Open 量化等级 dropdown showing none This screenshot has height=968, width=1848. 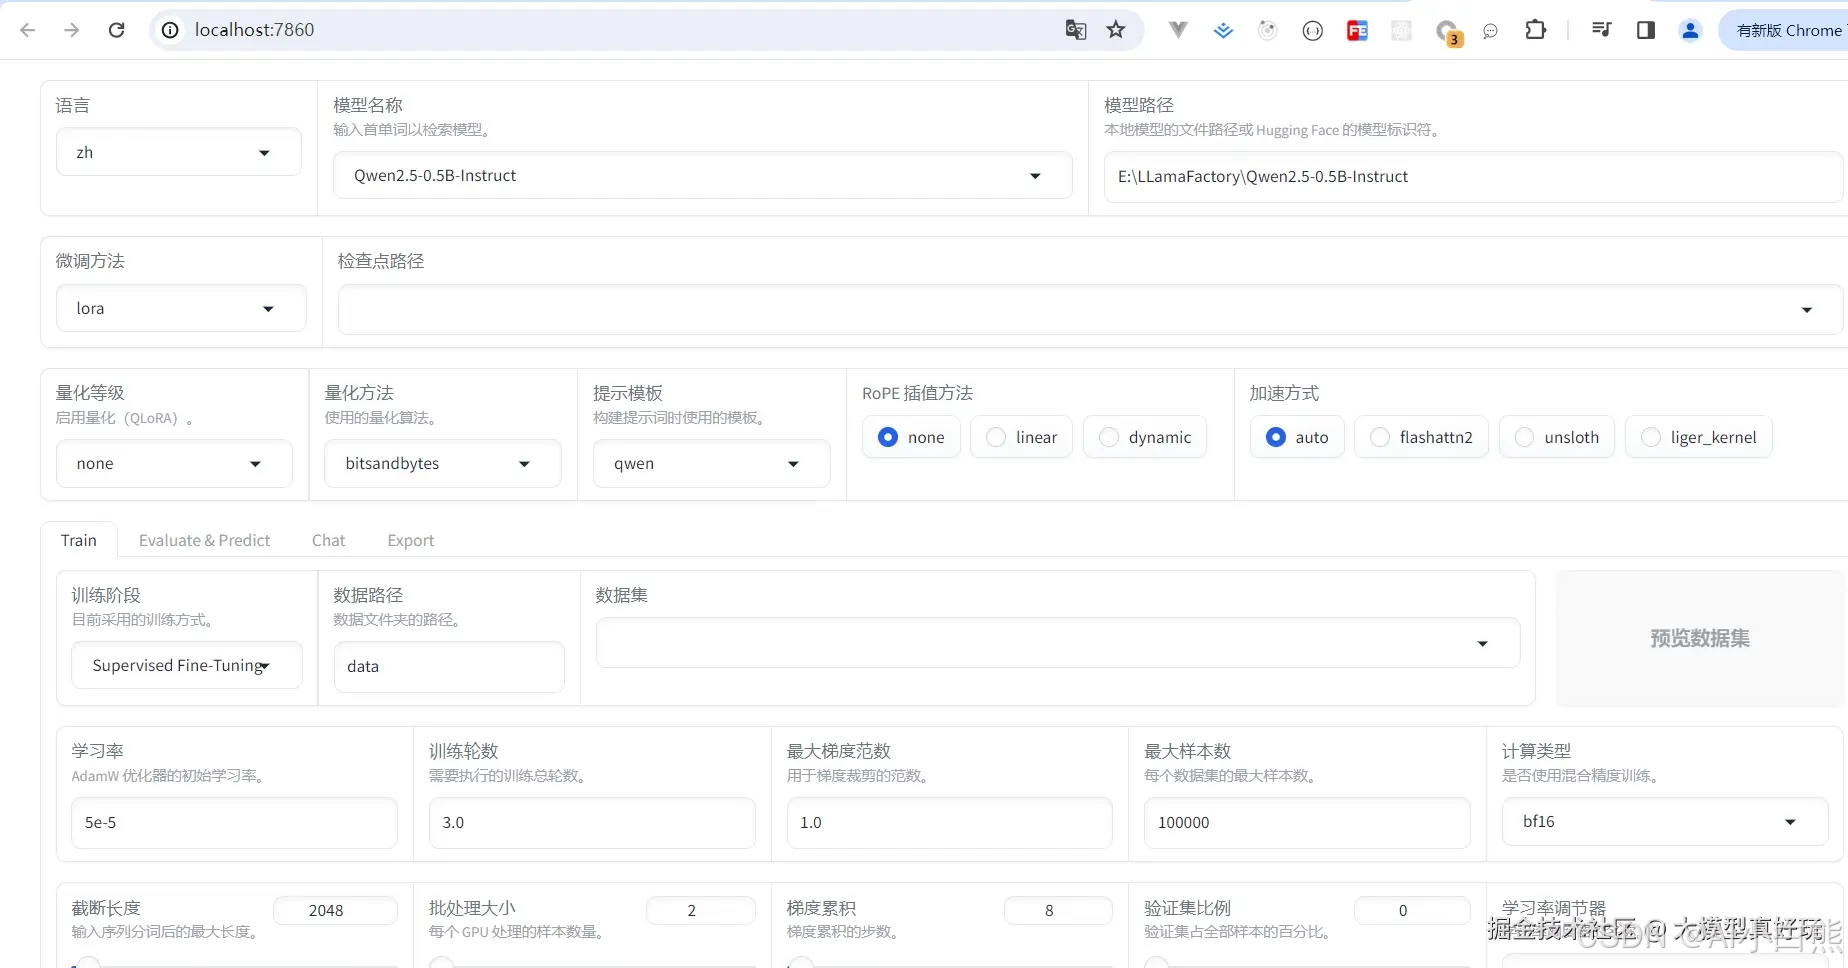(174, 463)
